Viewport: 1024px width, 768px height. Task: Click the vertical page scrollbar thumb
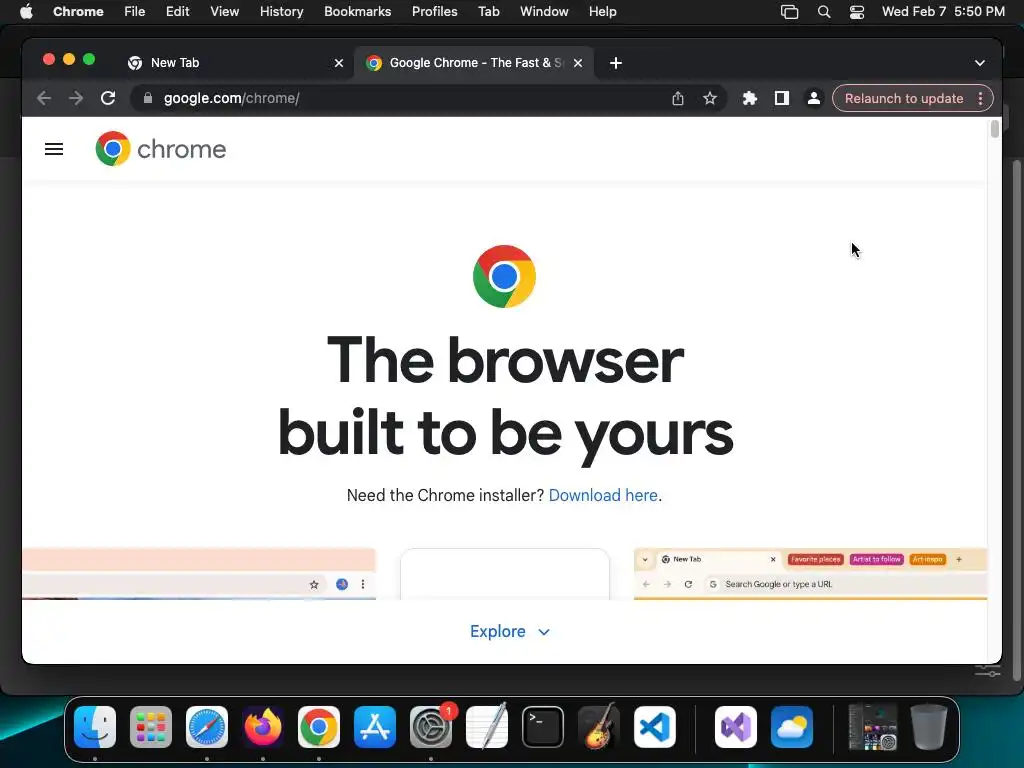click(x=995, y=129)
